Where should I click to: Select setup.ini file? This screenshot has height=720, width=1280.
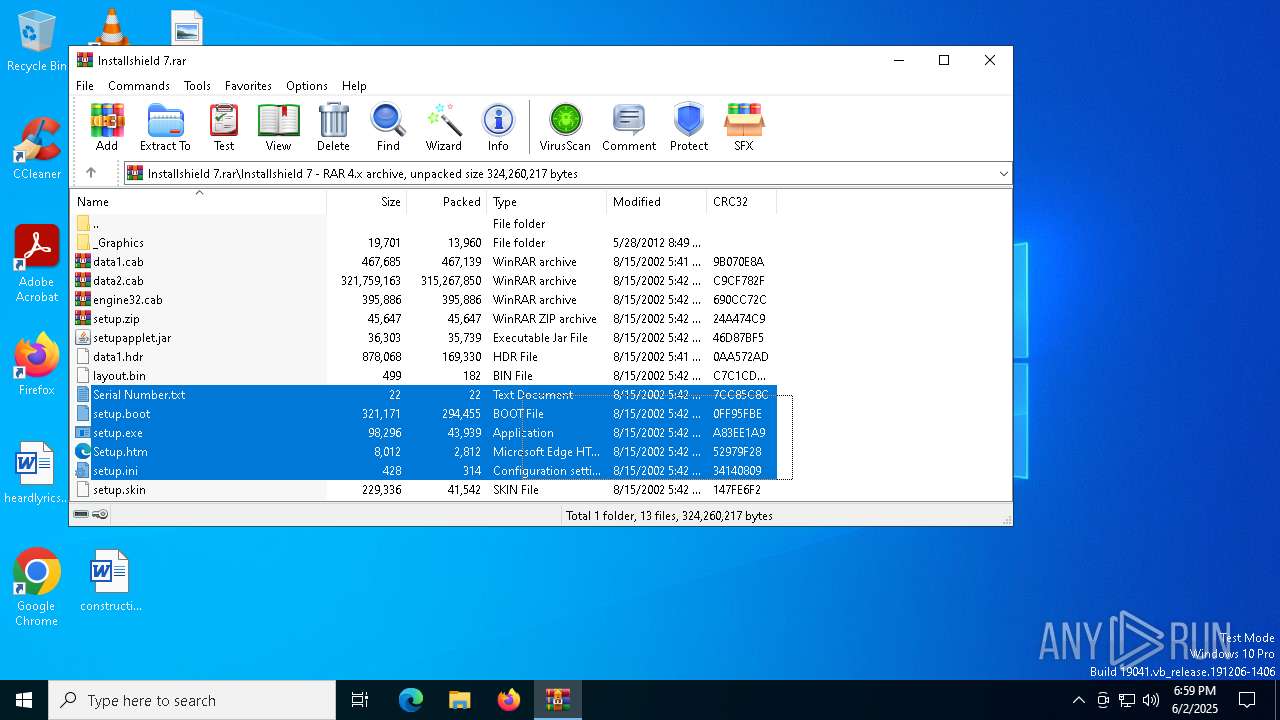point(424,471)
